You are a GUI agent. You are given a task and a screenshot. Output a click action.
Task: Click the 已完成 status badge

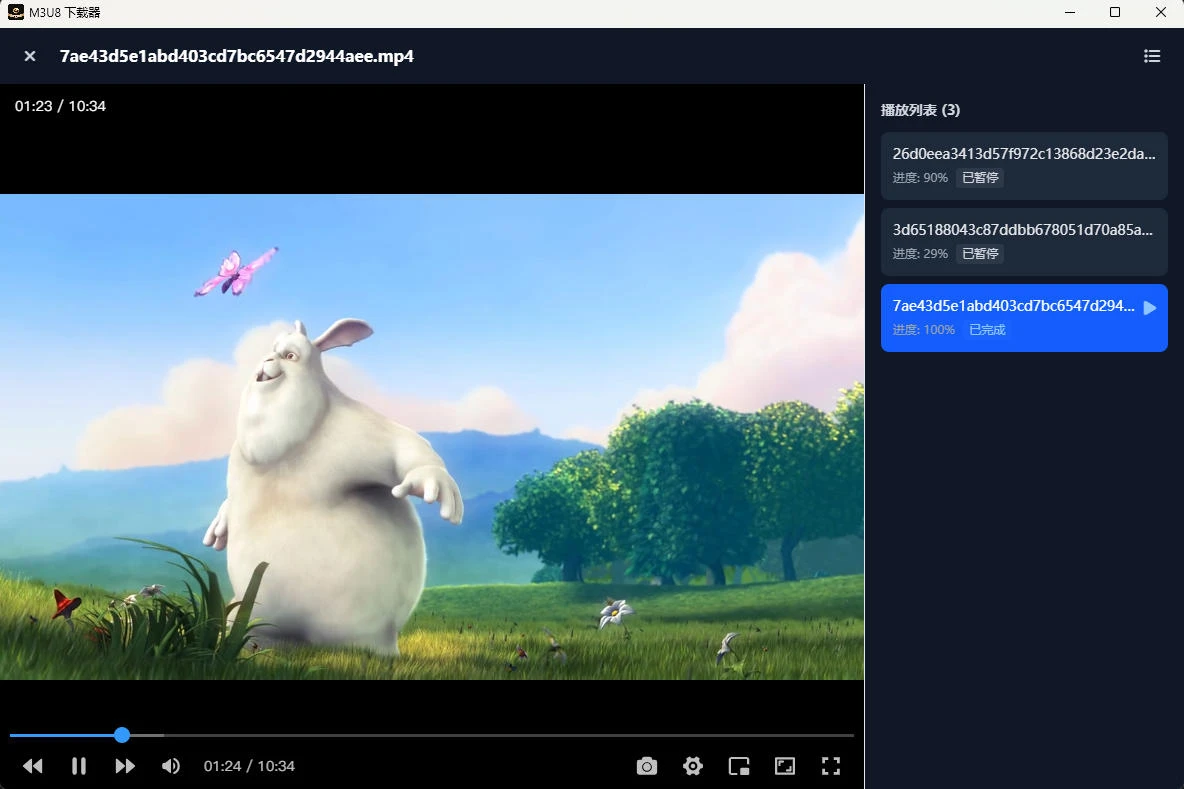987,330
